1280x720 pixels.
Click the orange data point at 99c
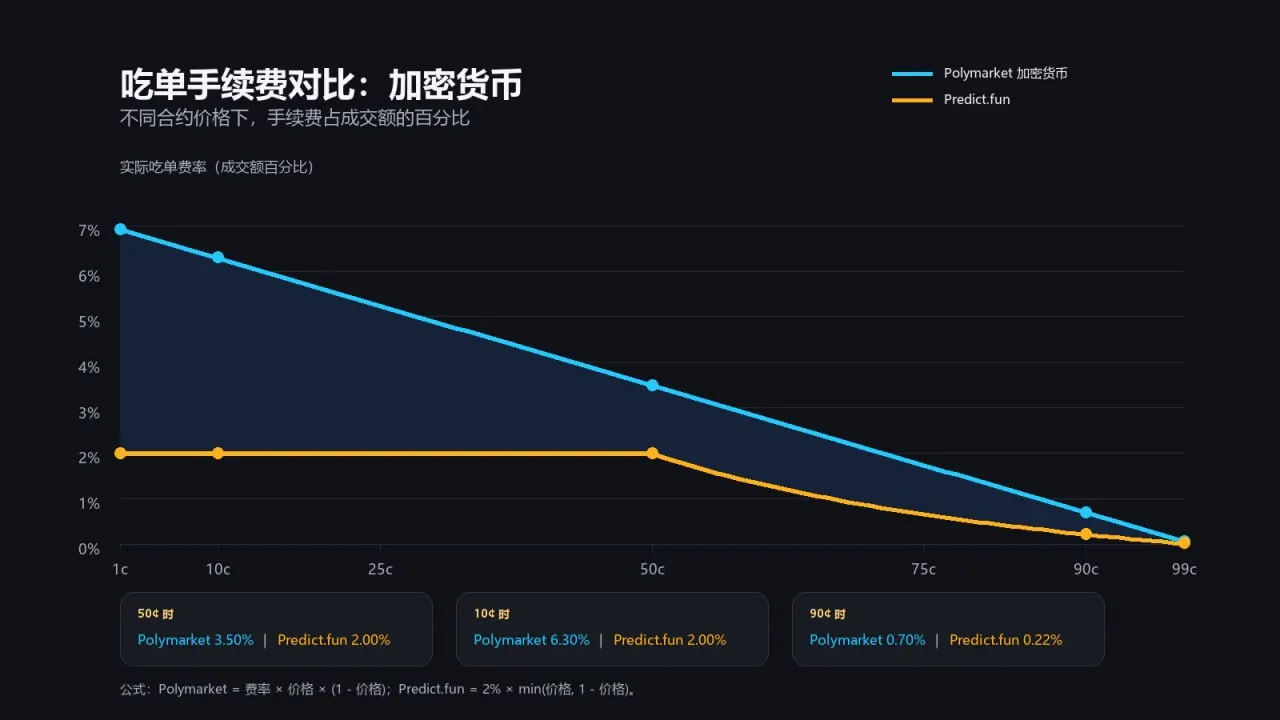(1184, 542)
